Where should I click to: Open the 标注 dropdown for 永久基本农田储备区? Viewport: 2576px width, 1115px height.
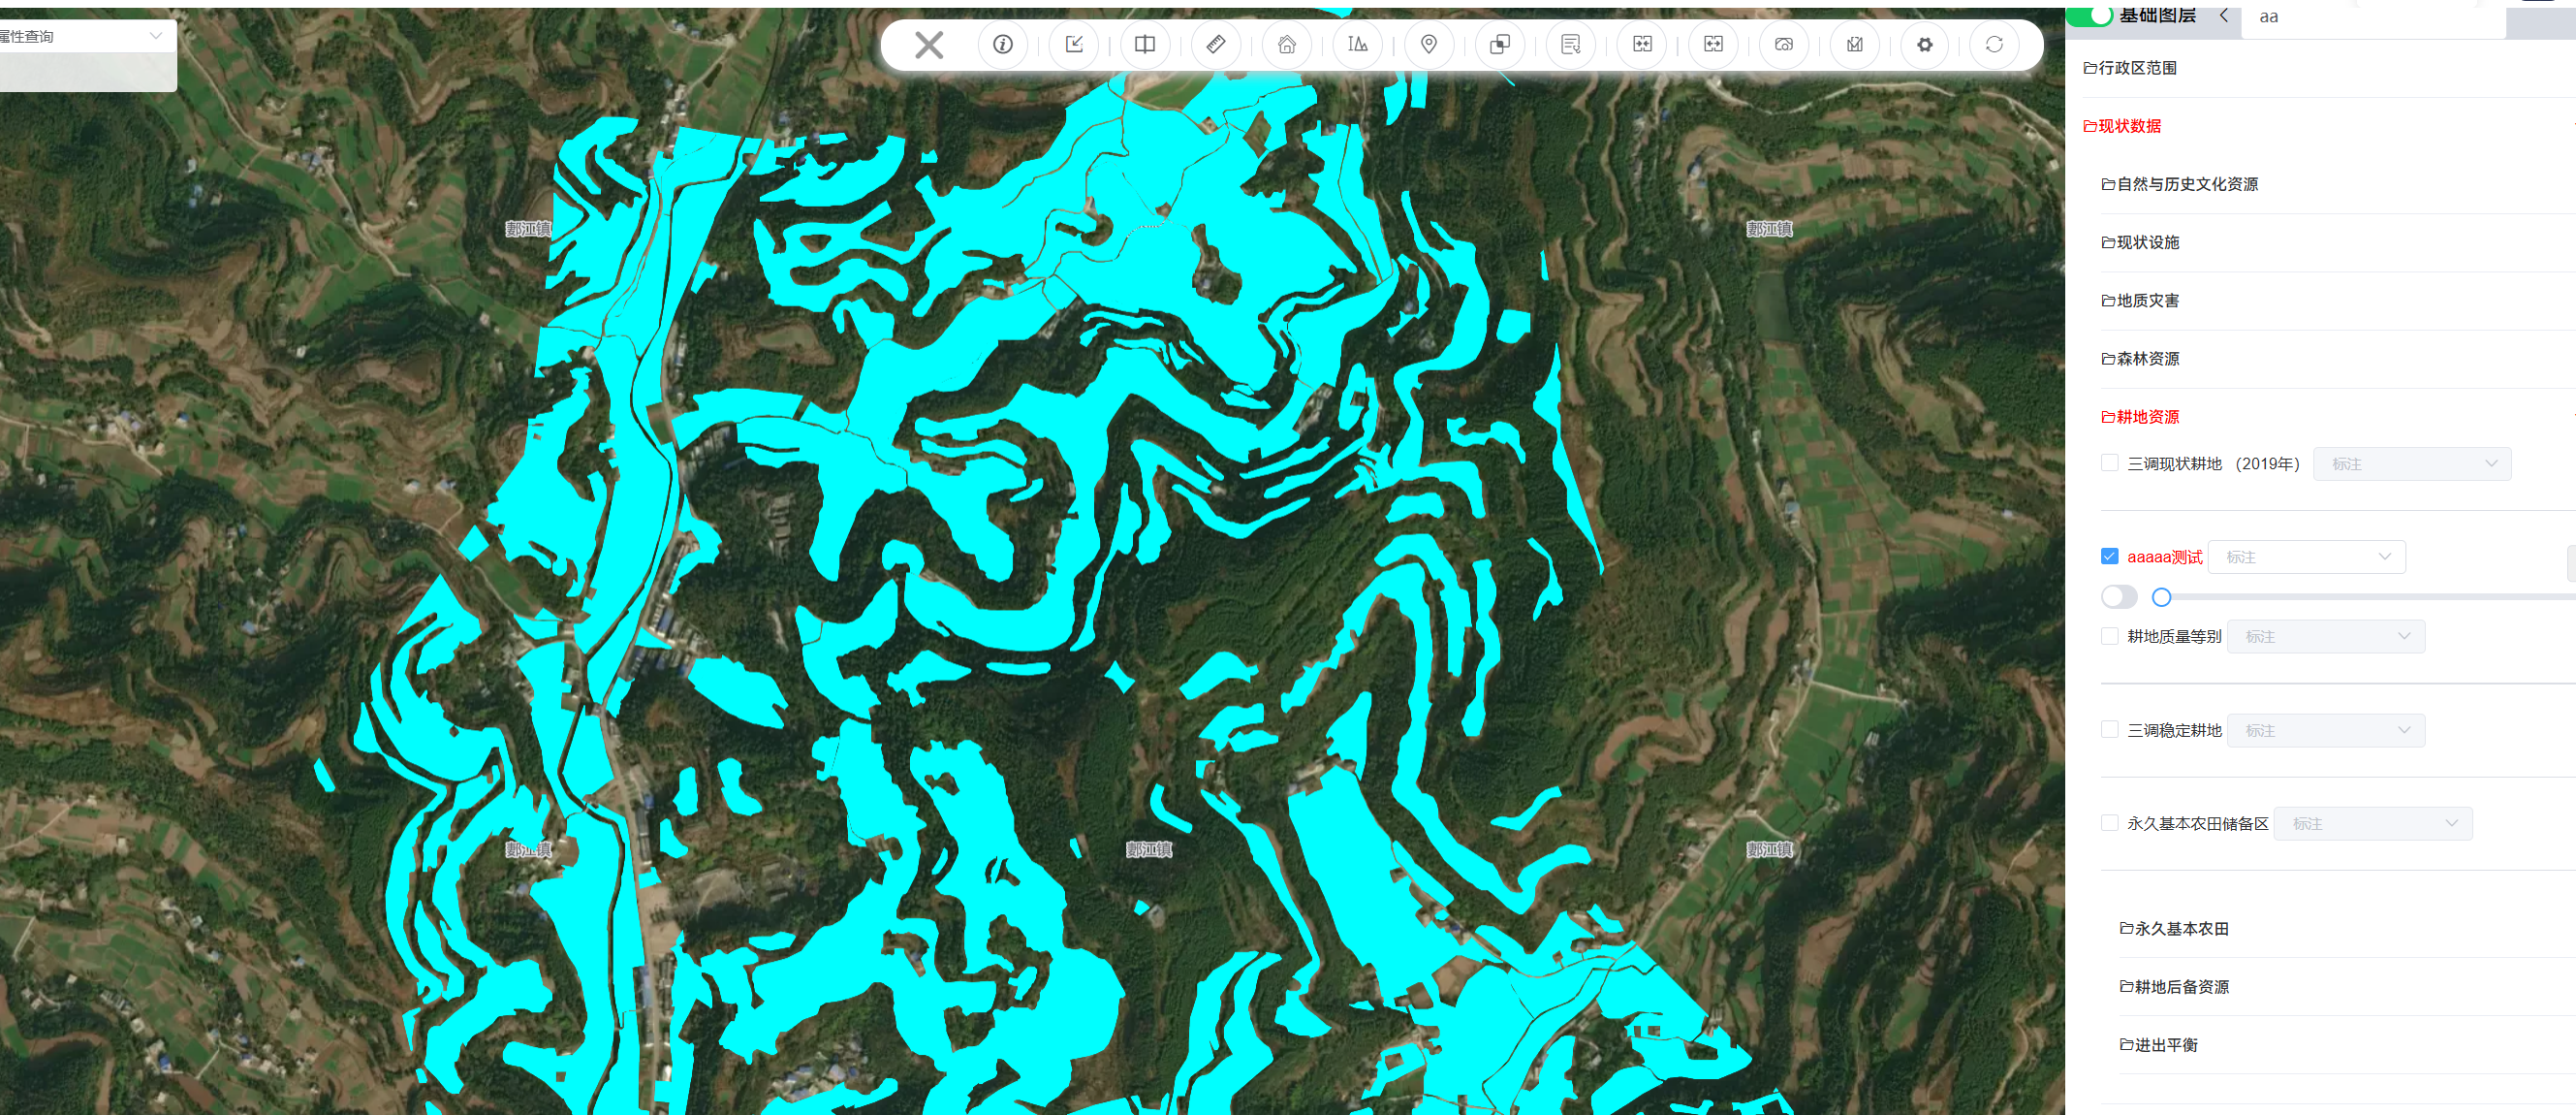coord(2372,824)
